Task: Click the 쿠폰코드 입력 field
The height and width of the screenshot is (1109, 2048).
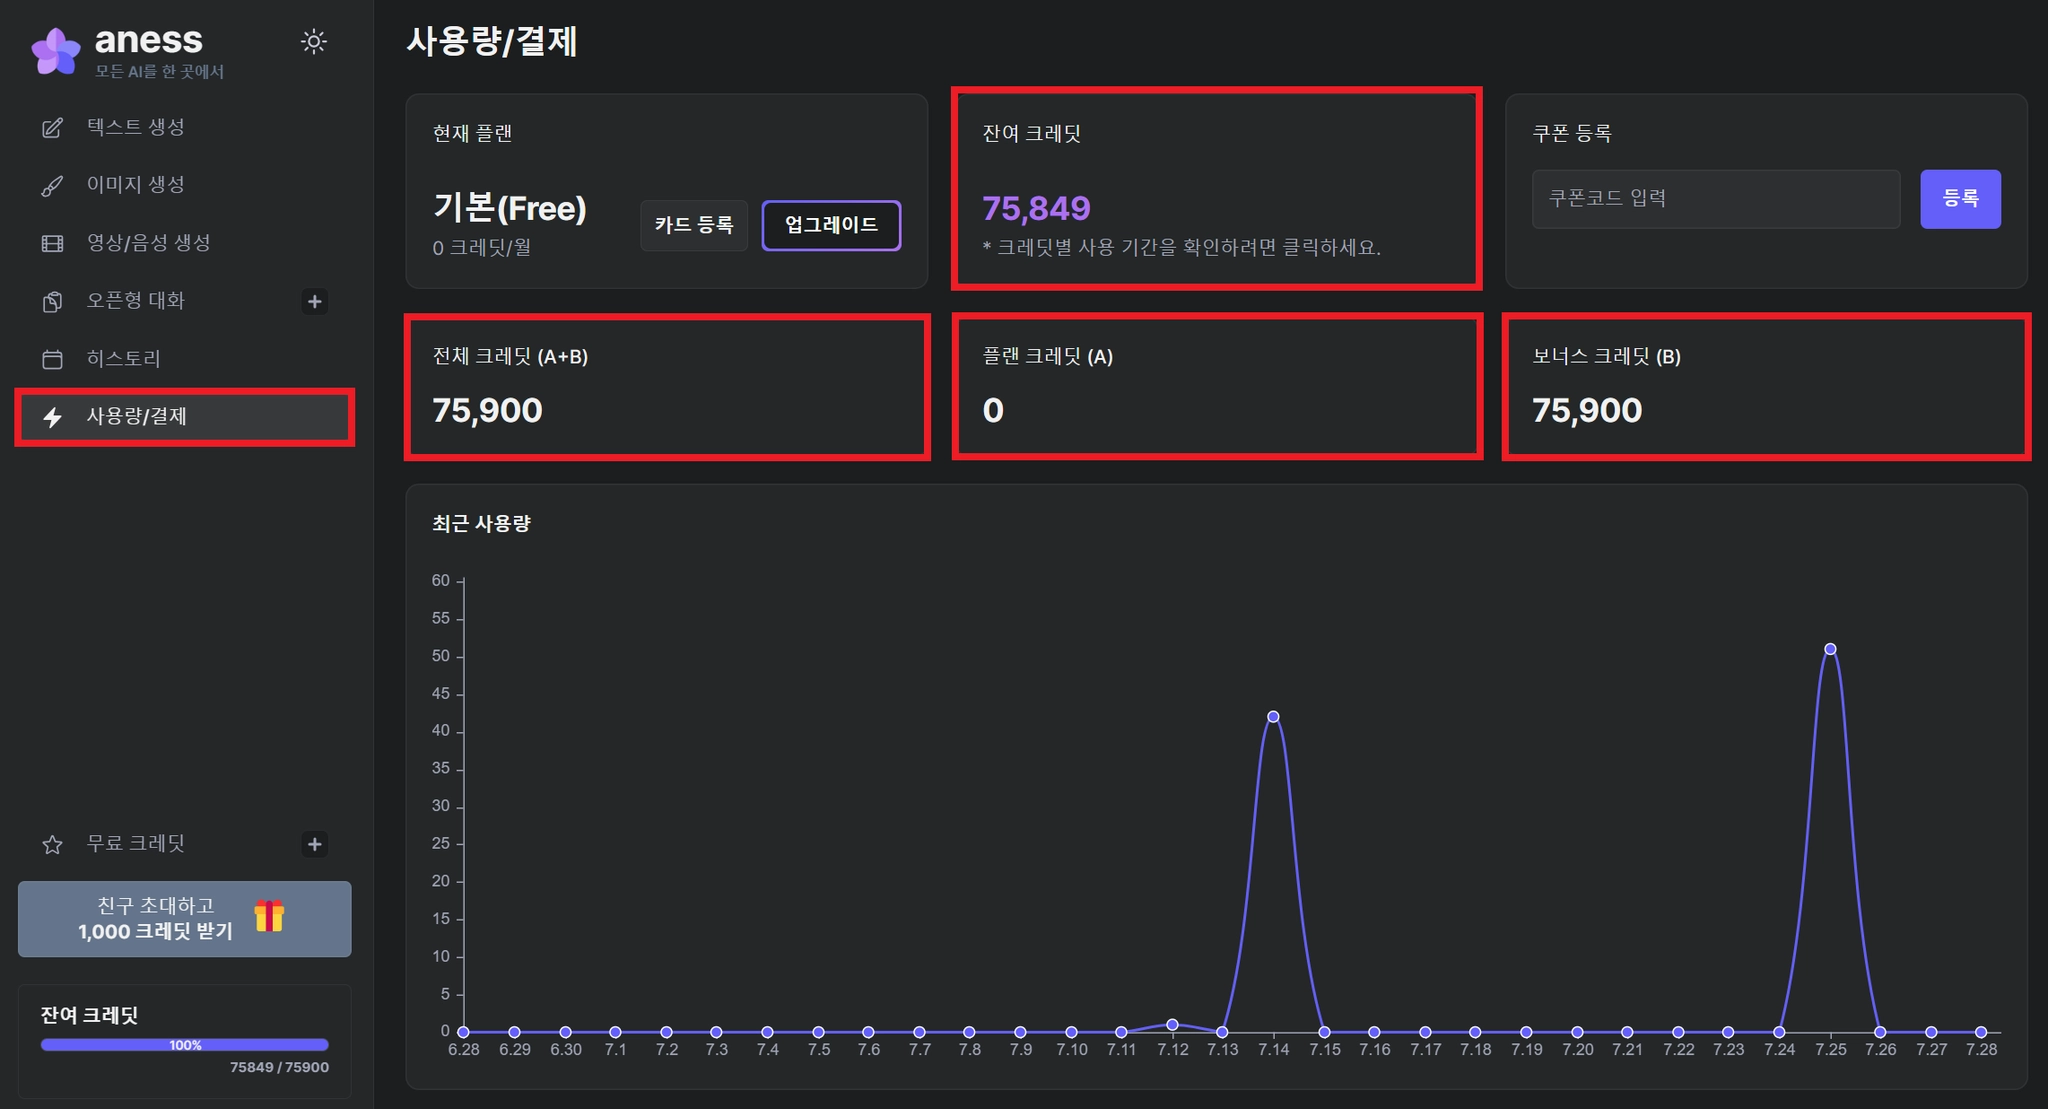Action: [x=1715, y=199]
